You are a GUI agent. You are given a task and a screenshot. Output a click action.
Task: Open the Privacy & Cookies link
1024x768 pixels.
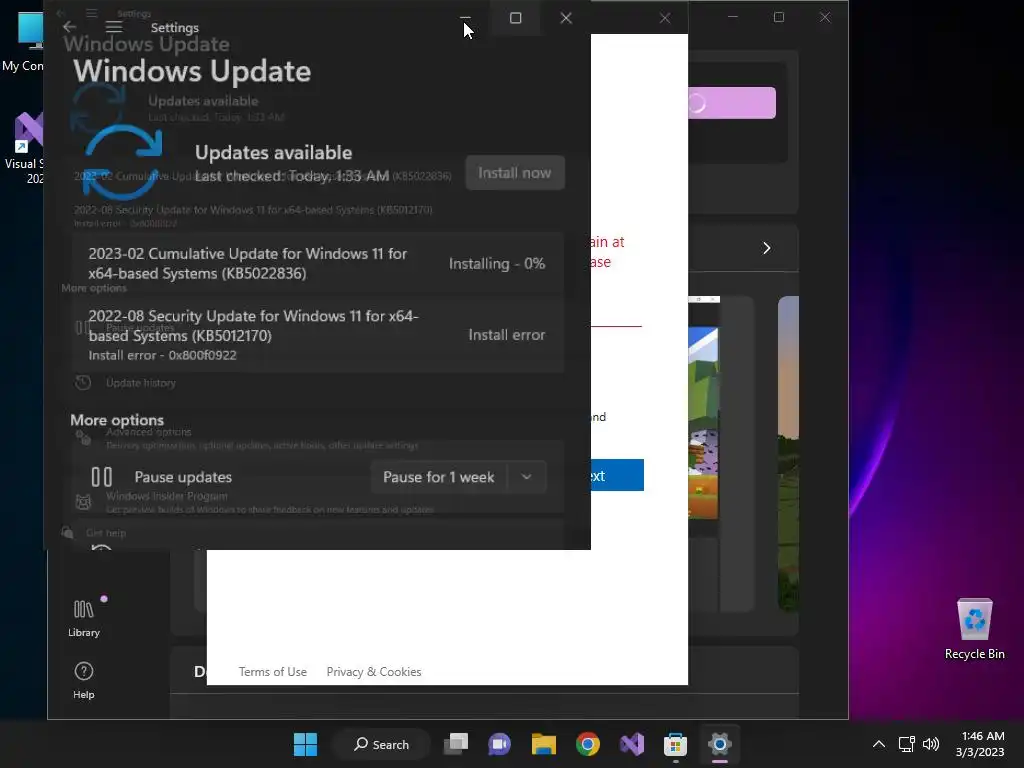(x=374, y=672)
